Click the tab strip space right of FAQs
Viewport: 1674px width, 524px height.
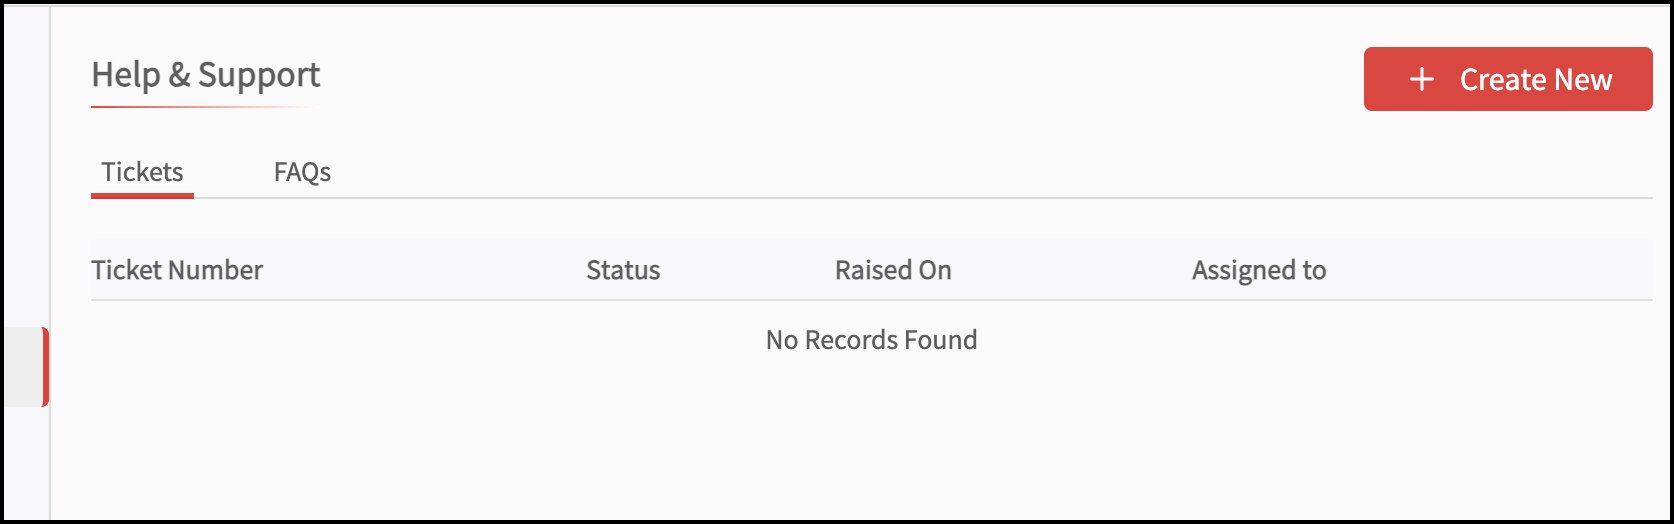coord(990,172)
